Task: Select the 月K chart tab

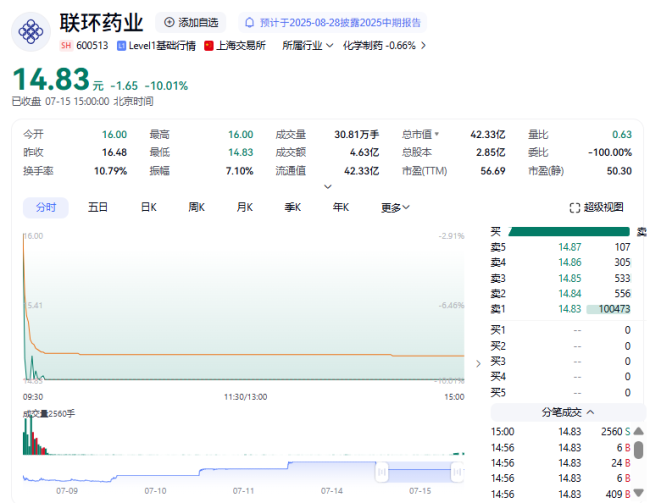Action: (244, 207)
